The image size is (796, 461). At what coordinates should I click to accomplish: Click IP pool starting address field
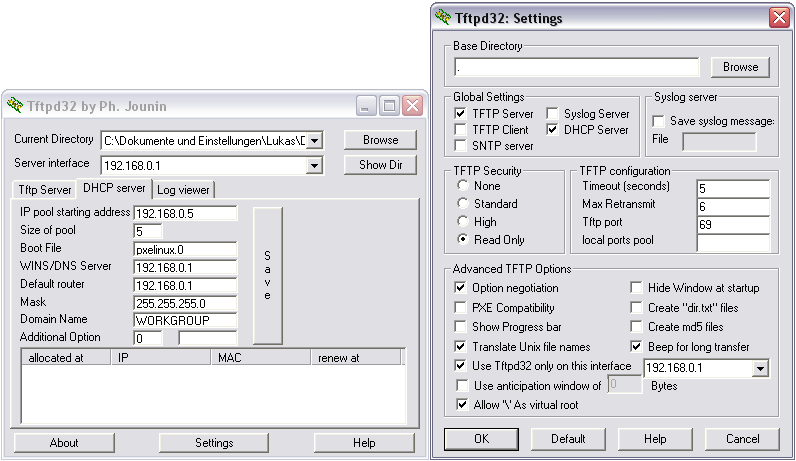(x=185, y=213)
